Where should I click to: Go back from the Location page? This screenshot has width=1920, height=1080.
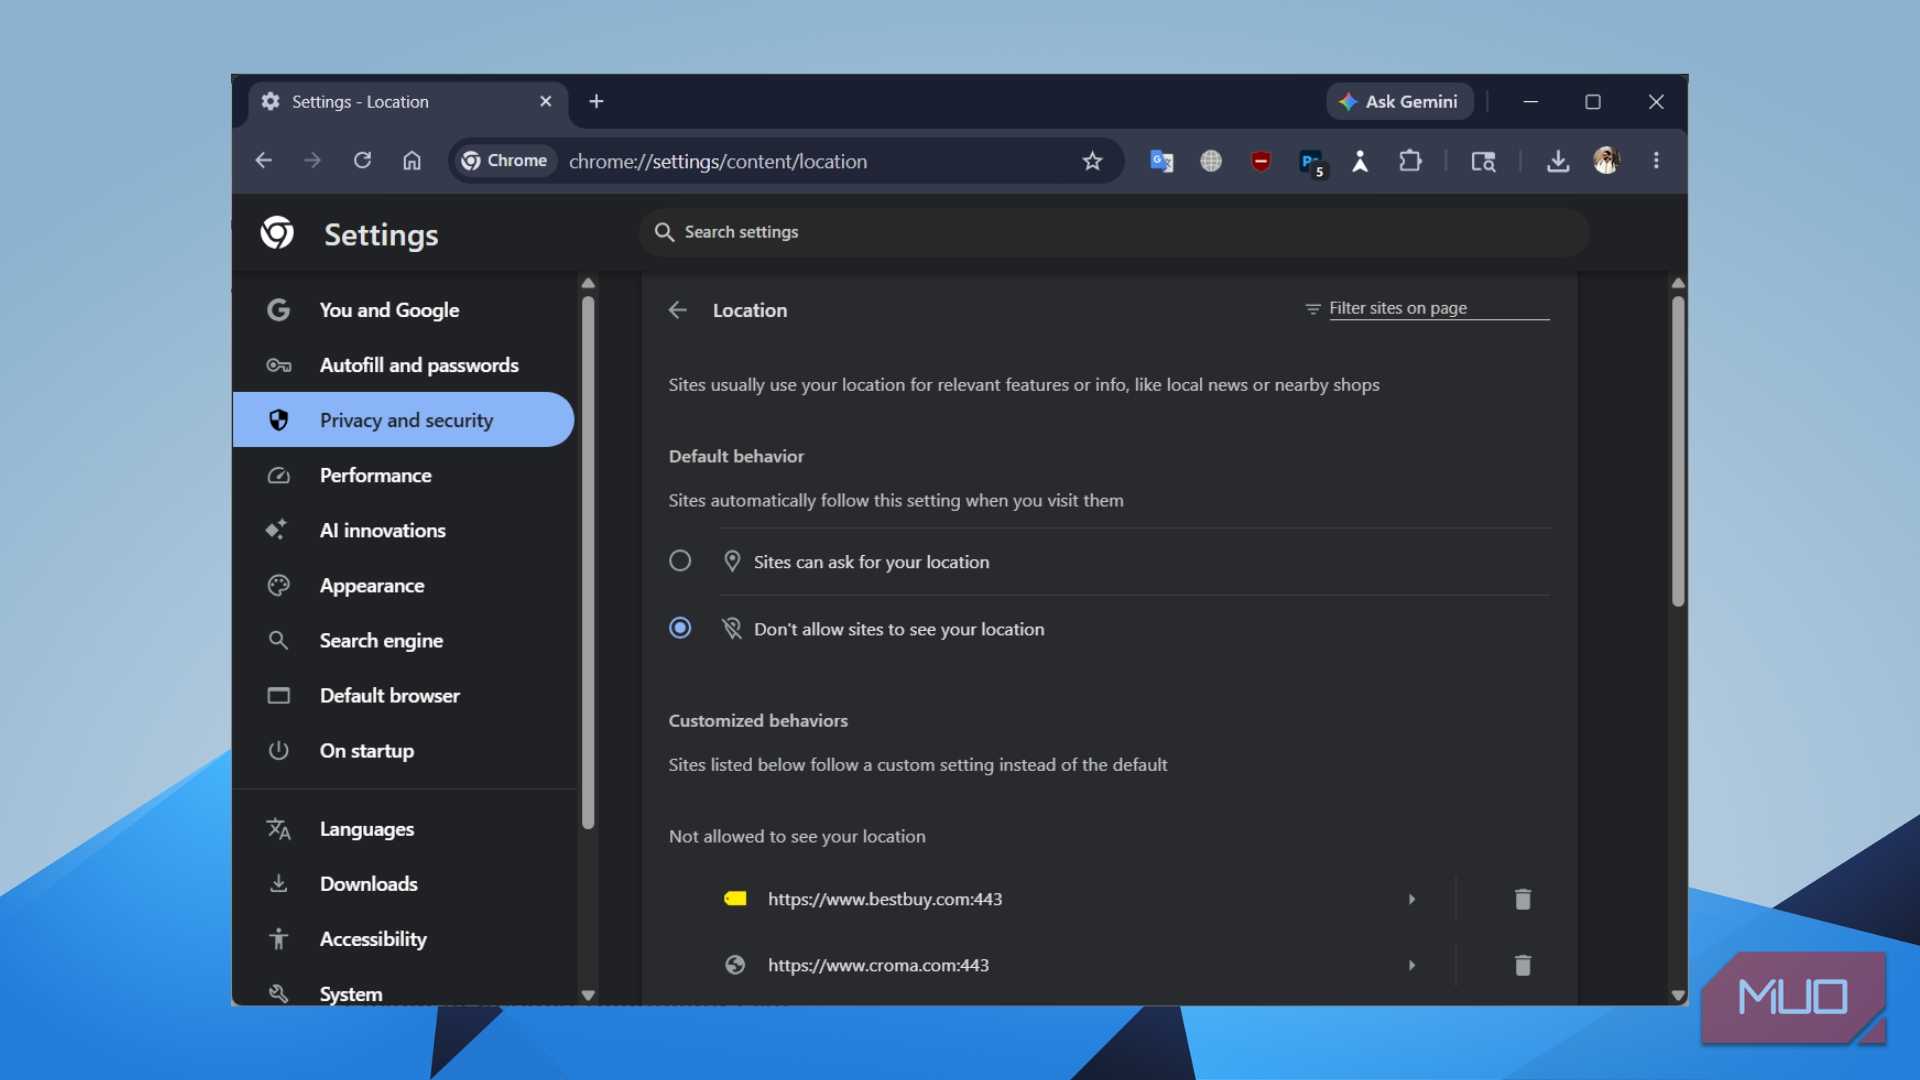[678, 310]
